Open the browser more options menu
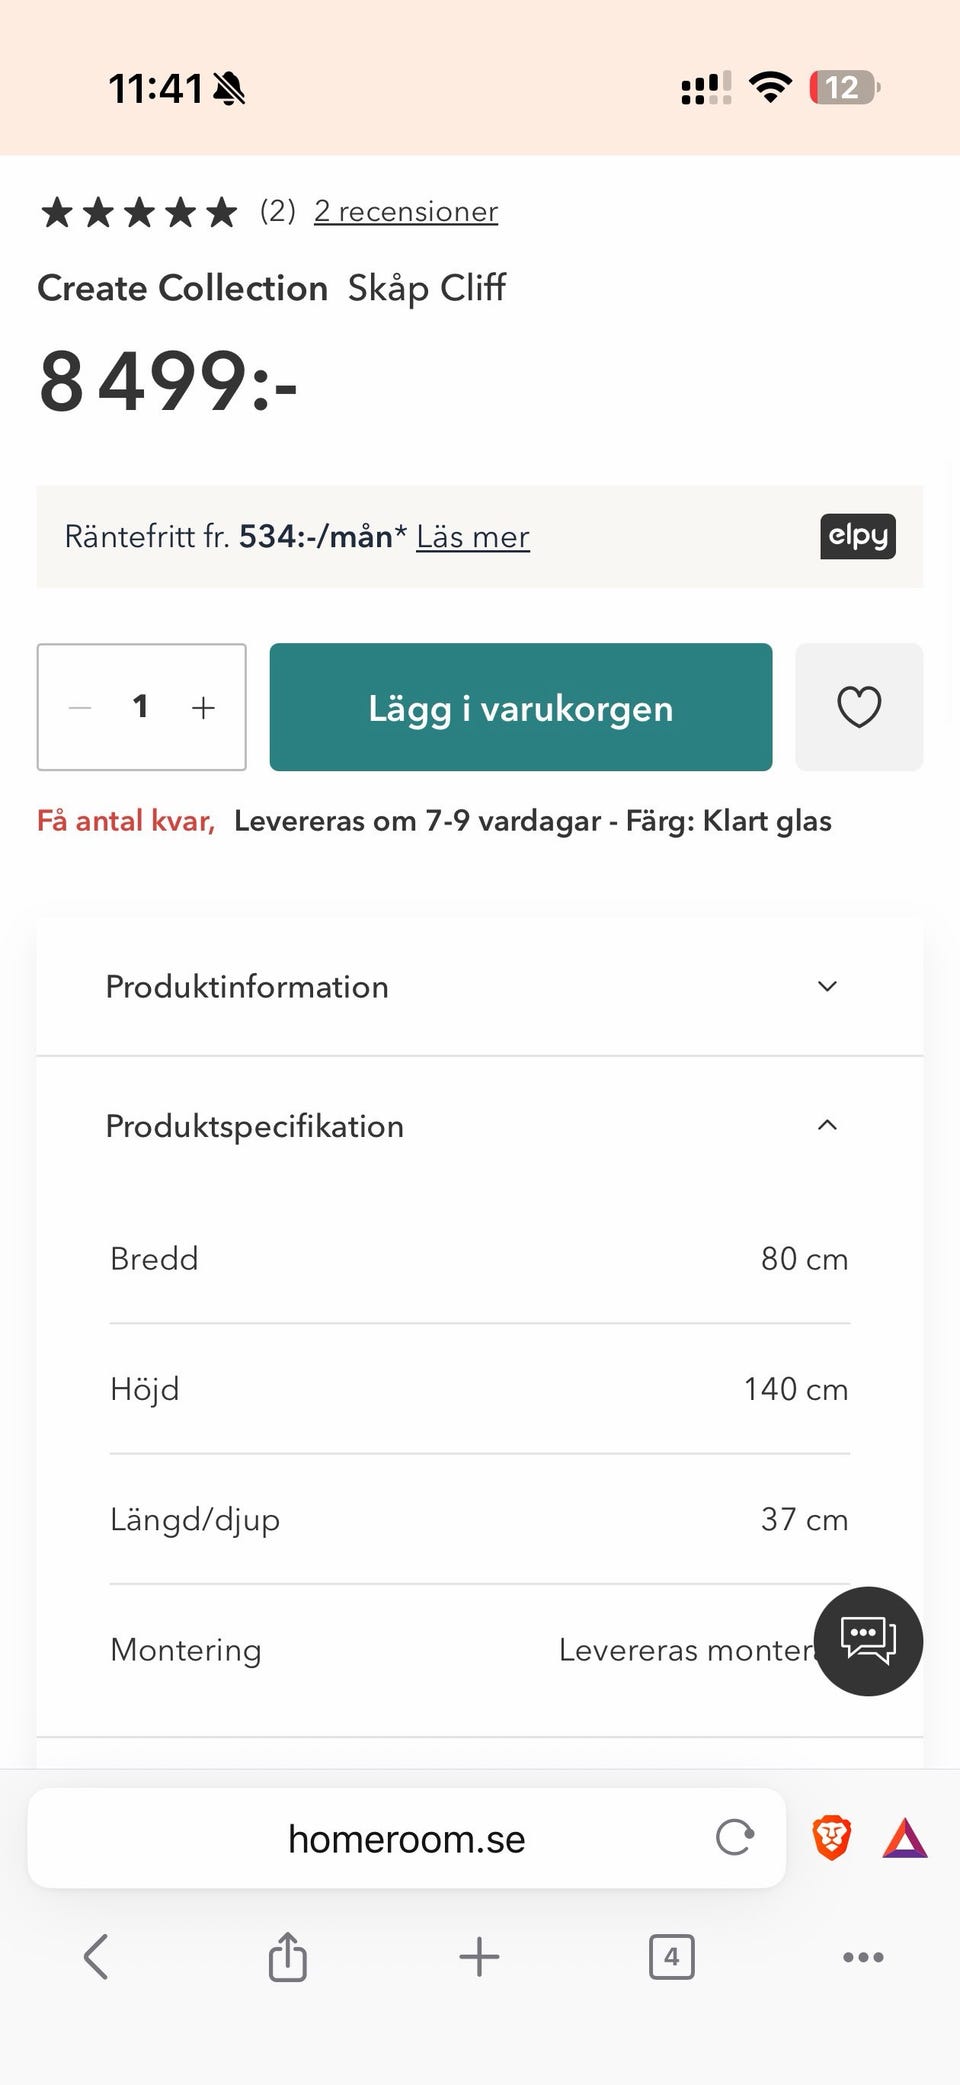Screen dimensions: 960x2085 (863, 1957)
